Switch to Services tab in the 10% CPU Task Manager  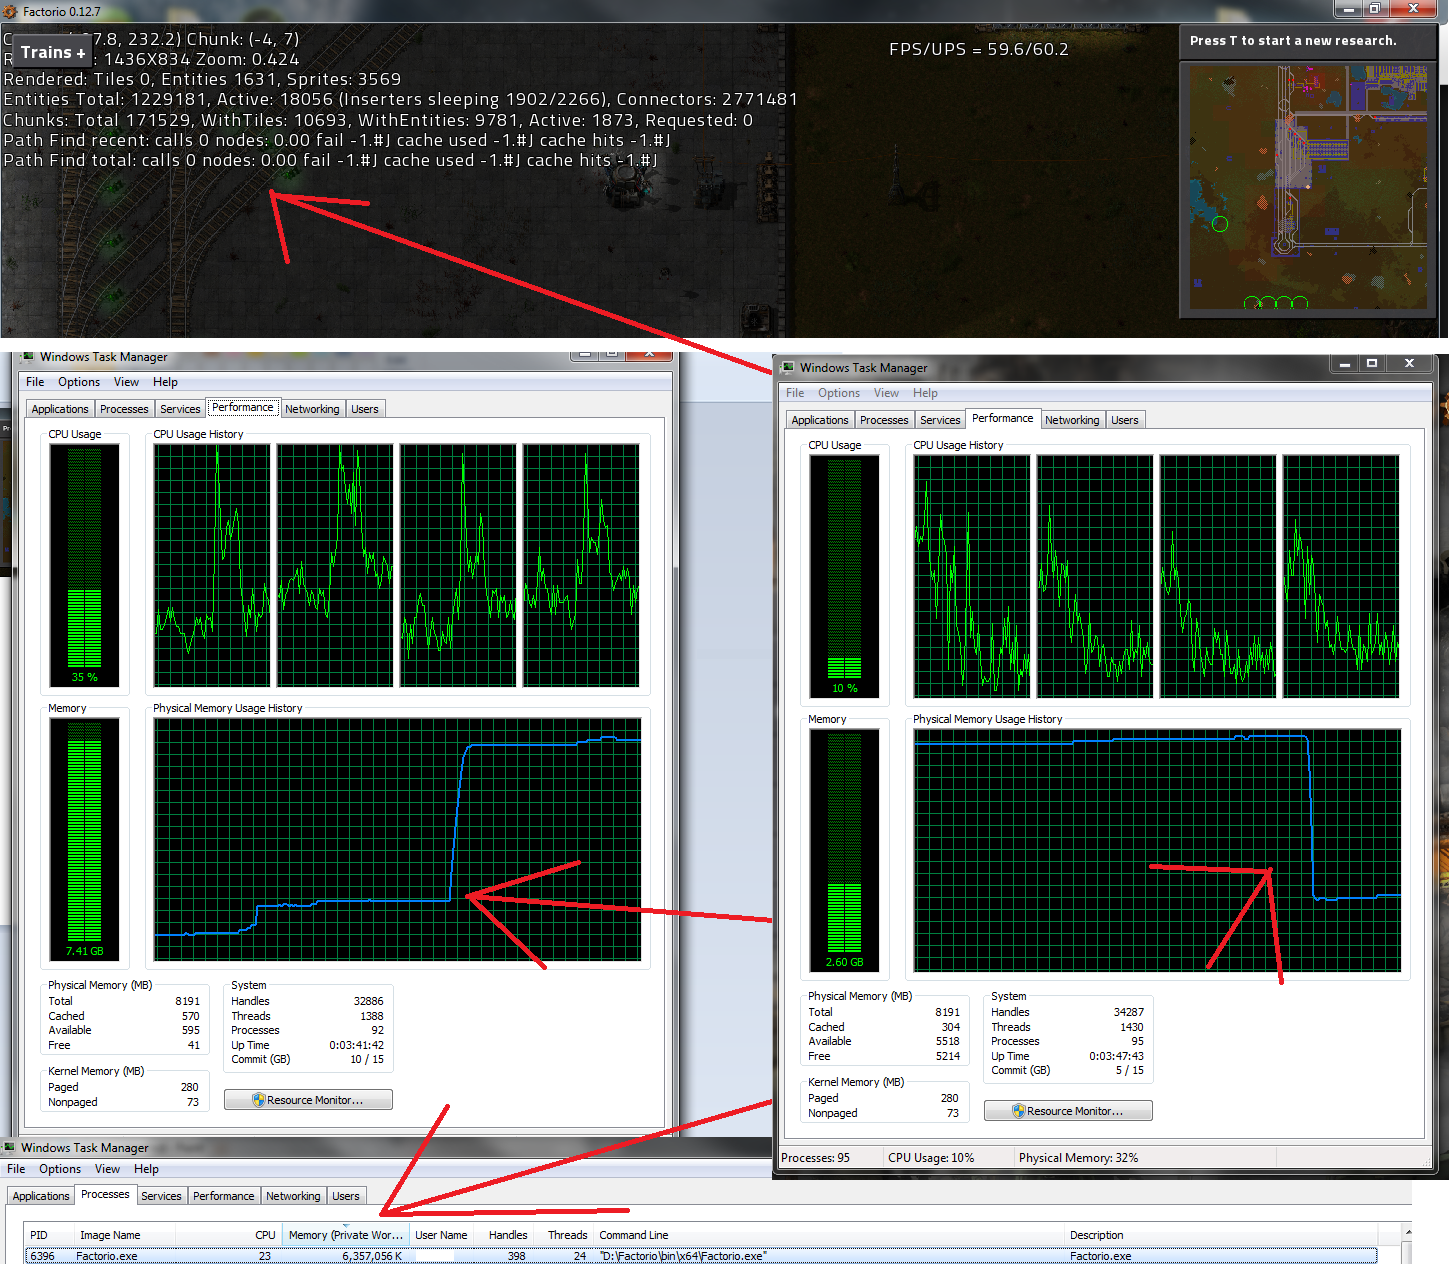[x=940, y=420]
